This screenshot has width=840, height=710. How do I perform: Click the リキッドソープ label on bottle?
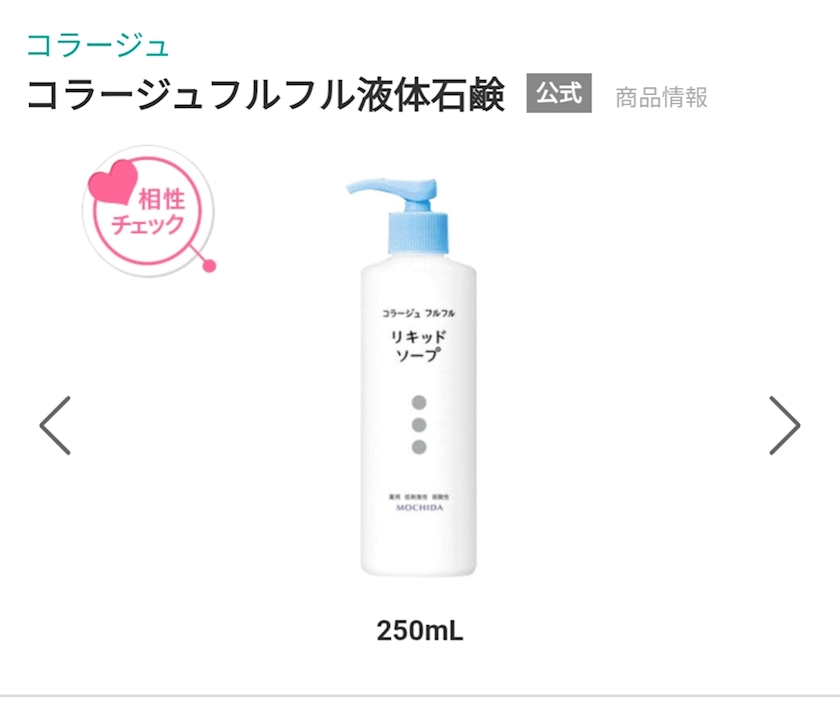coord(418,346)
